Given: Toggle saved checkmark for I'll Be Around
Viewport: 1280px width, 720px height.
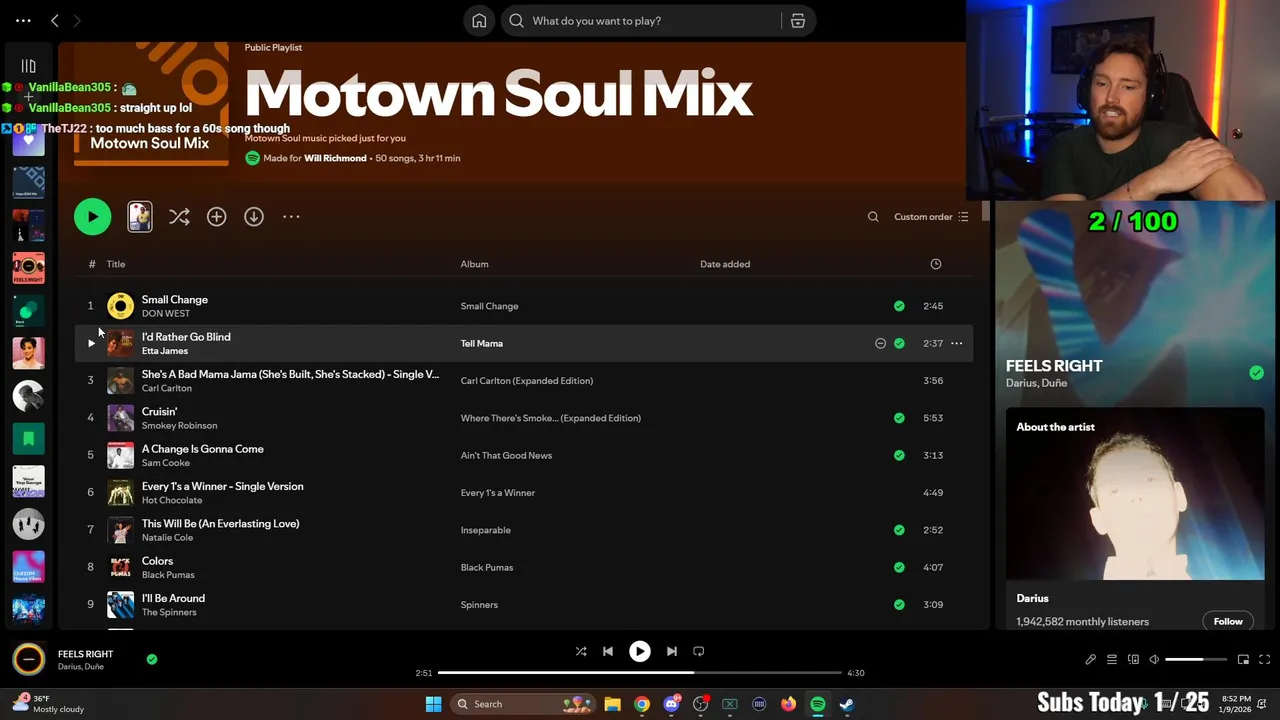Looking at the screenshot, I should point(899,604).
